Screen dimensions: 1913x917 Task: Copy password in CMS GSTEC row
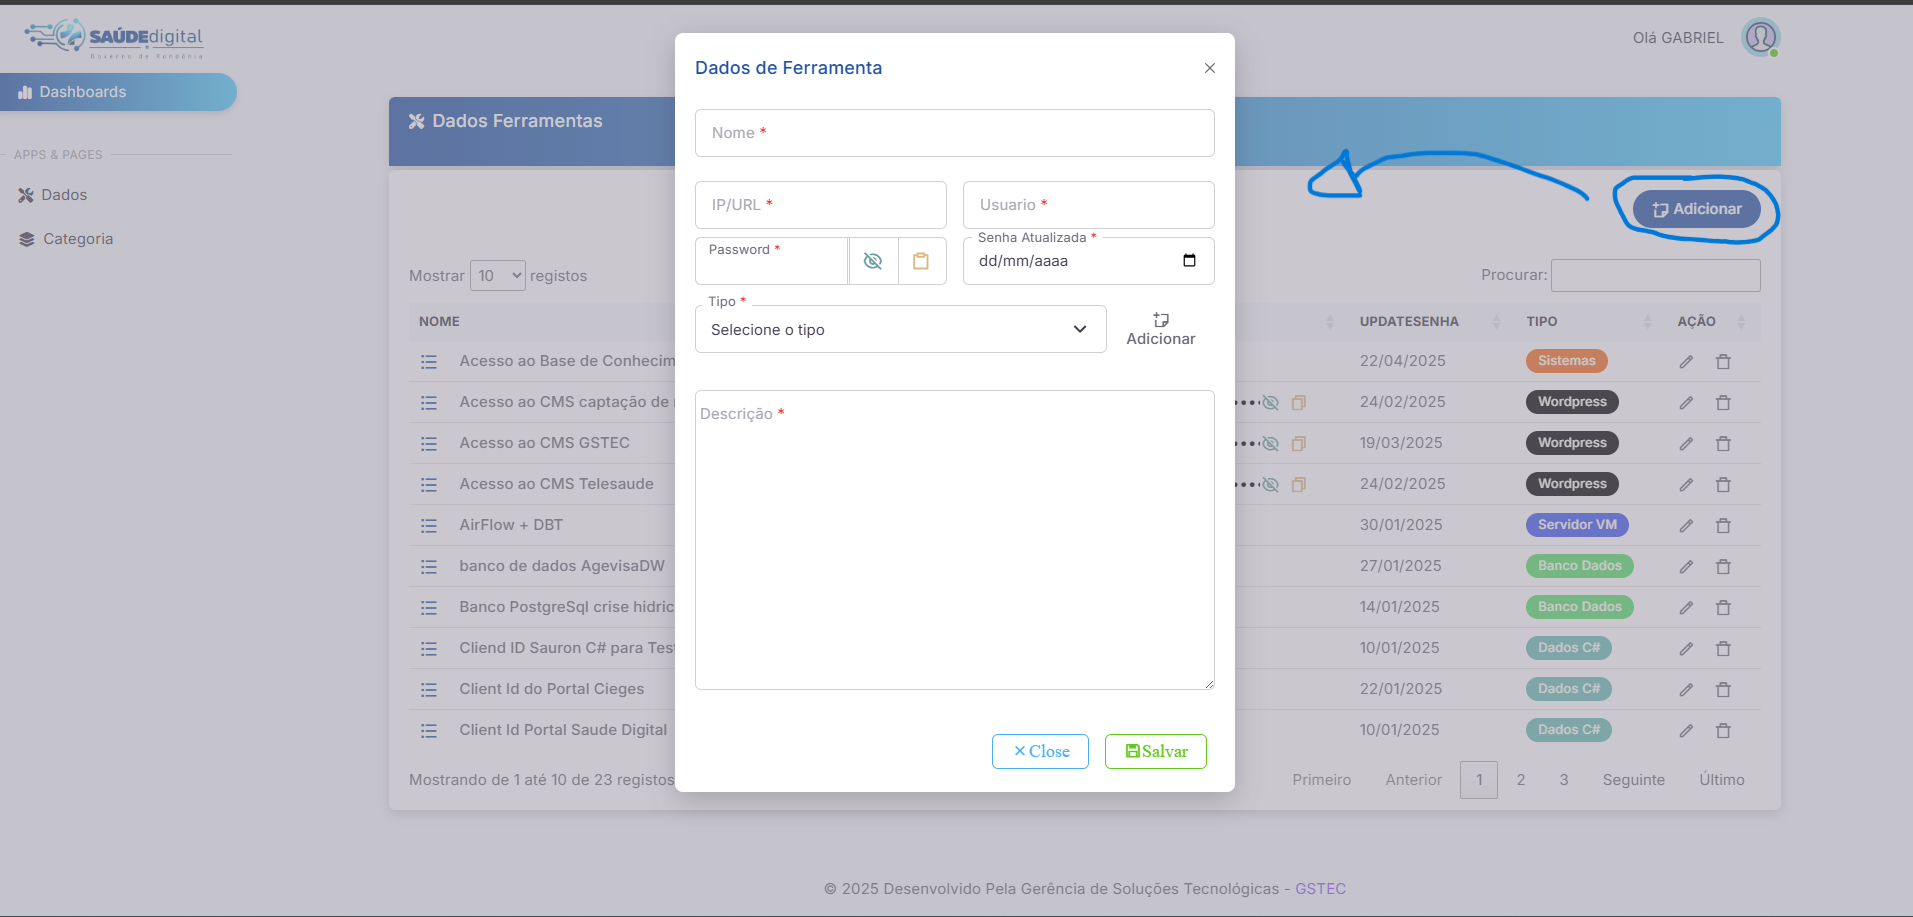(1299, 443)
